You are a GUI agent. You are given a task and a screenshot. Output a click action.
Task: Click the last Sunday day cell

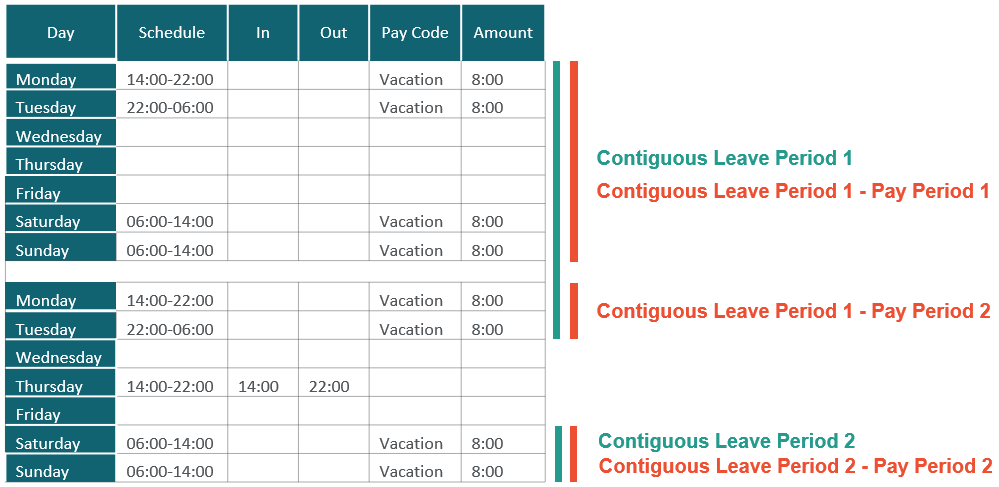[61, 471]
